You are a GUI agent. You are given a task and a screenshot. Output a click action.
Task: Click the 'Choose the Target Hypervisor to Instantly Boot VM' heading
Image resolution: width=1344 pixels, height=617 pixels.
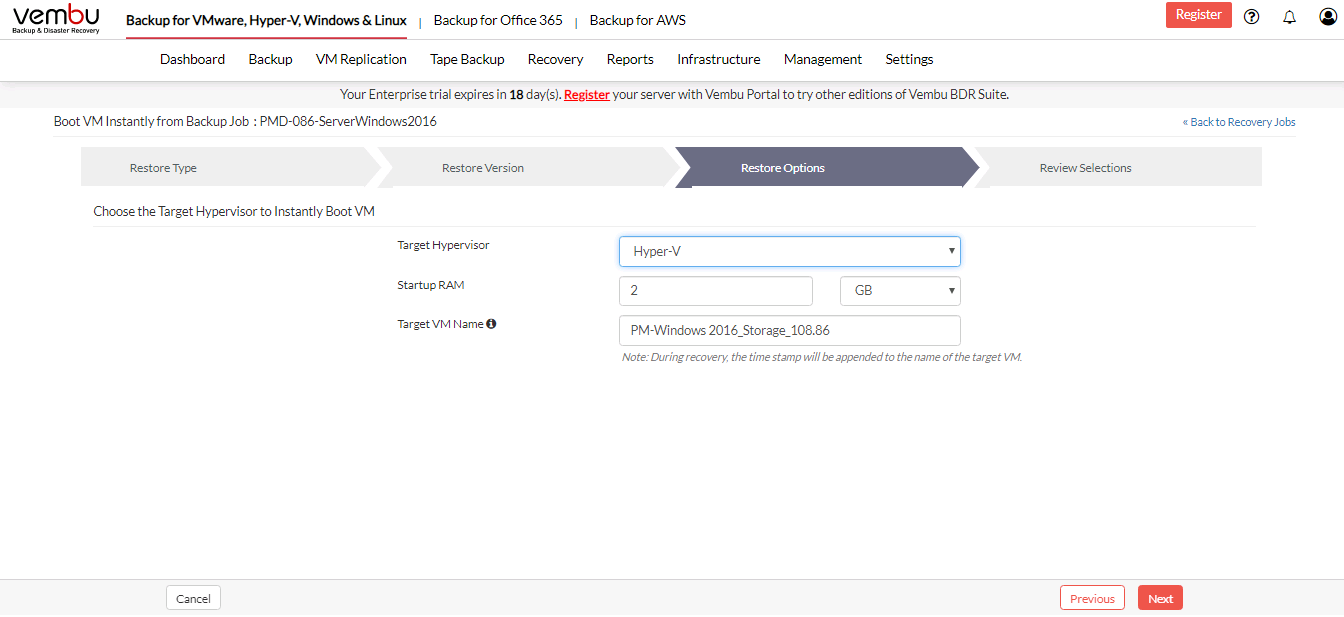click(x=234, y=212)
